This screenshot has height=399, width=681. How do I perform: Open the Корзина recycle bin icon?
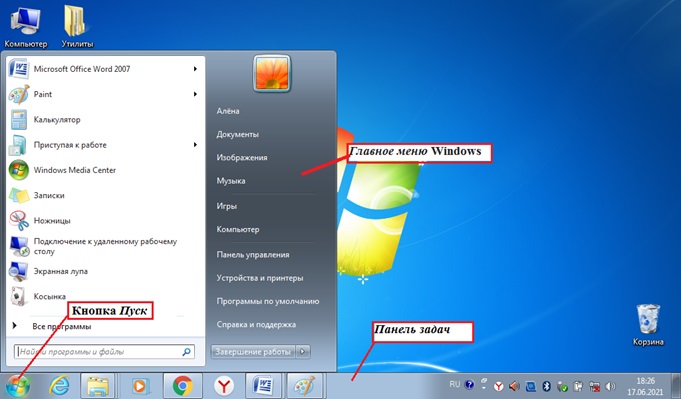point(648,324)
